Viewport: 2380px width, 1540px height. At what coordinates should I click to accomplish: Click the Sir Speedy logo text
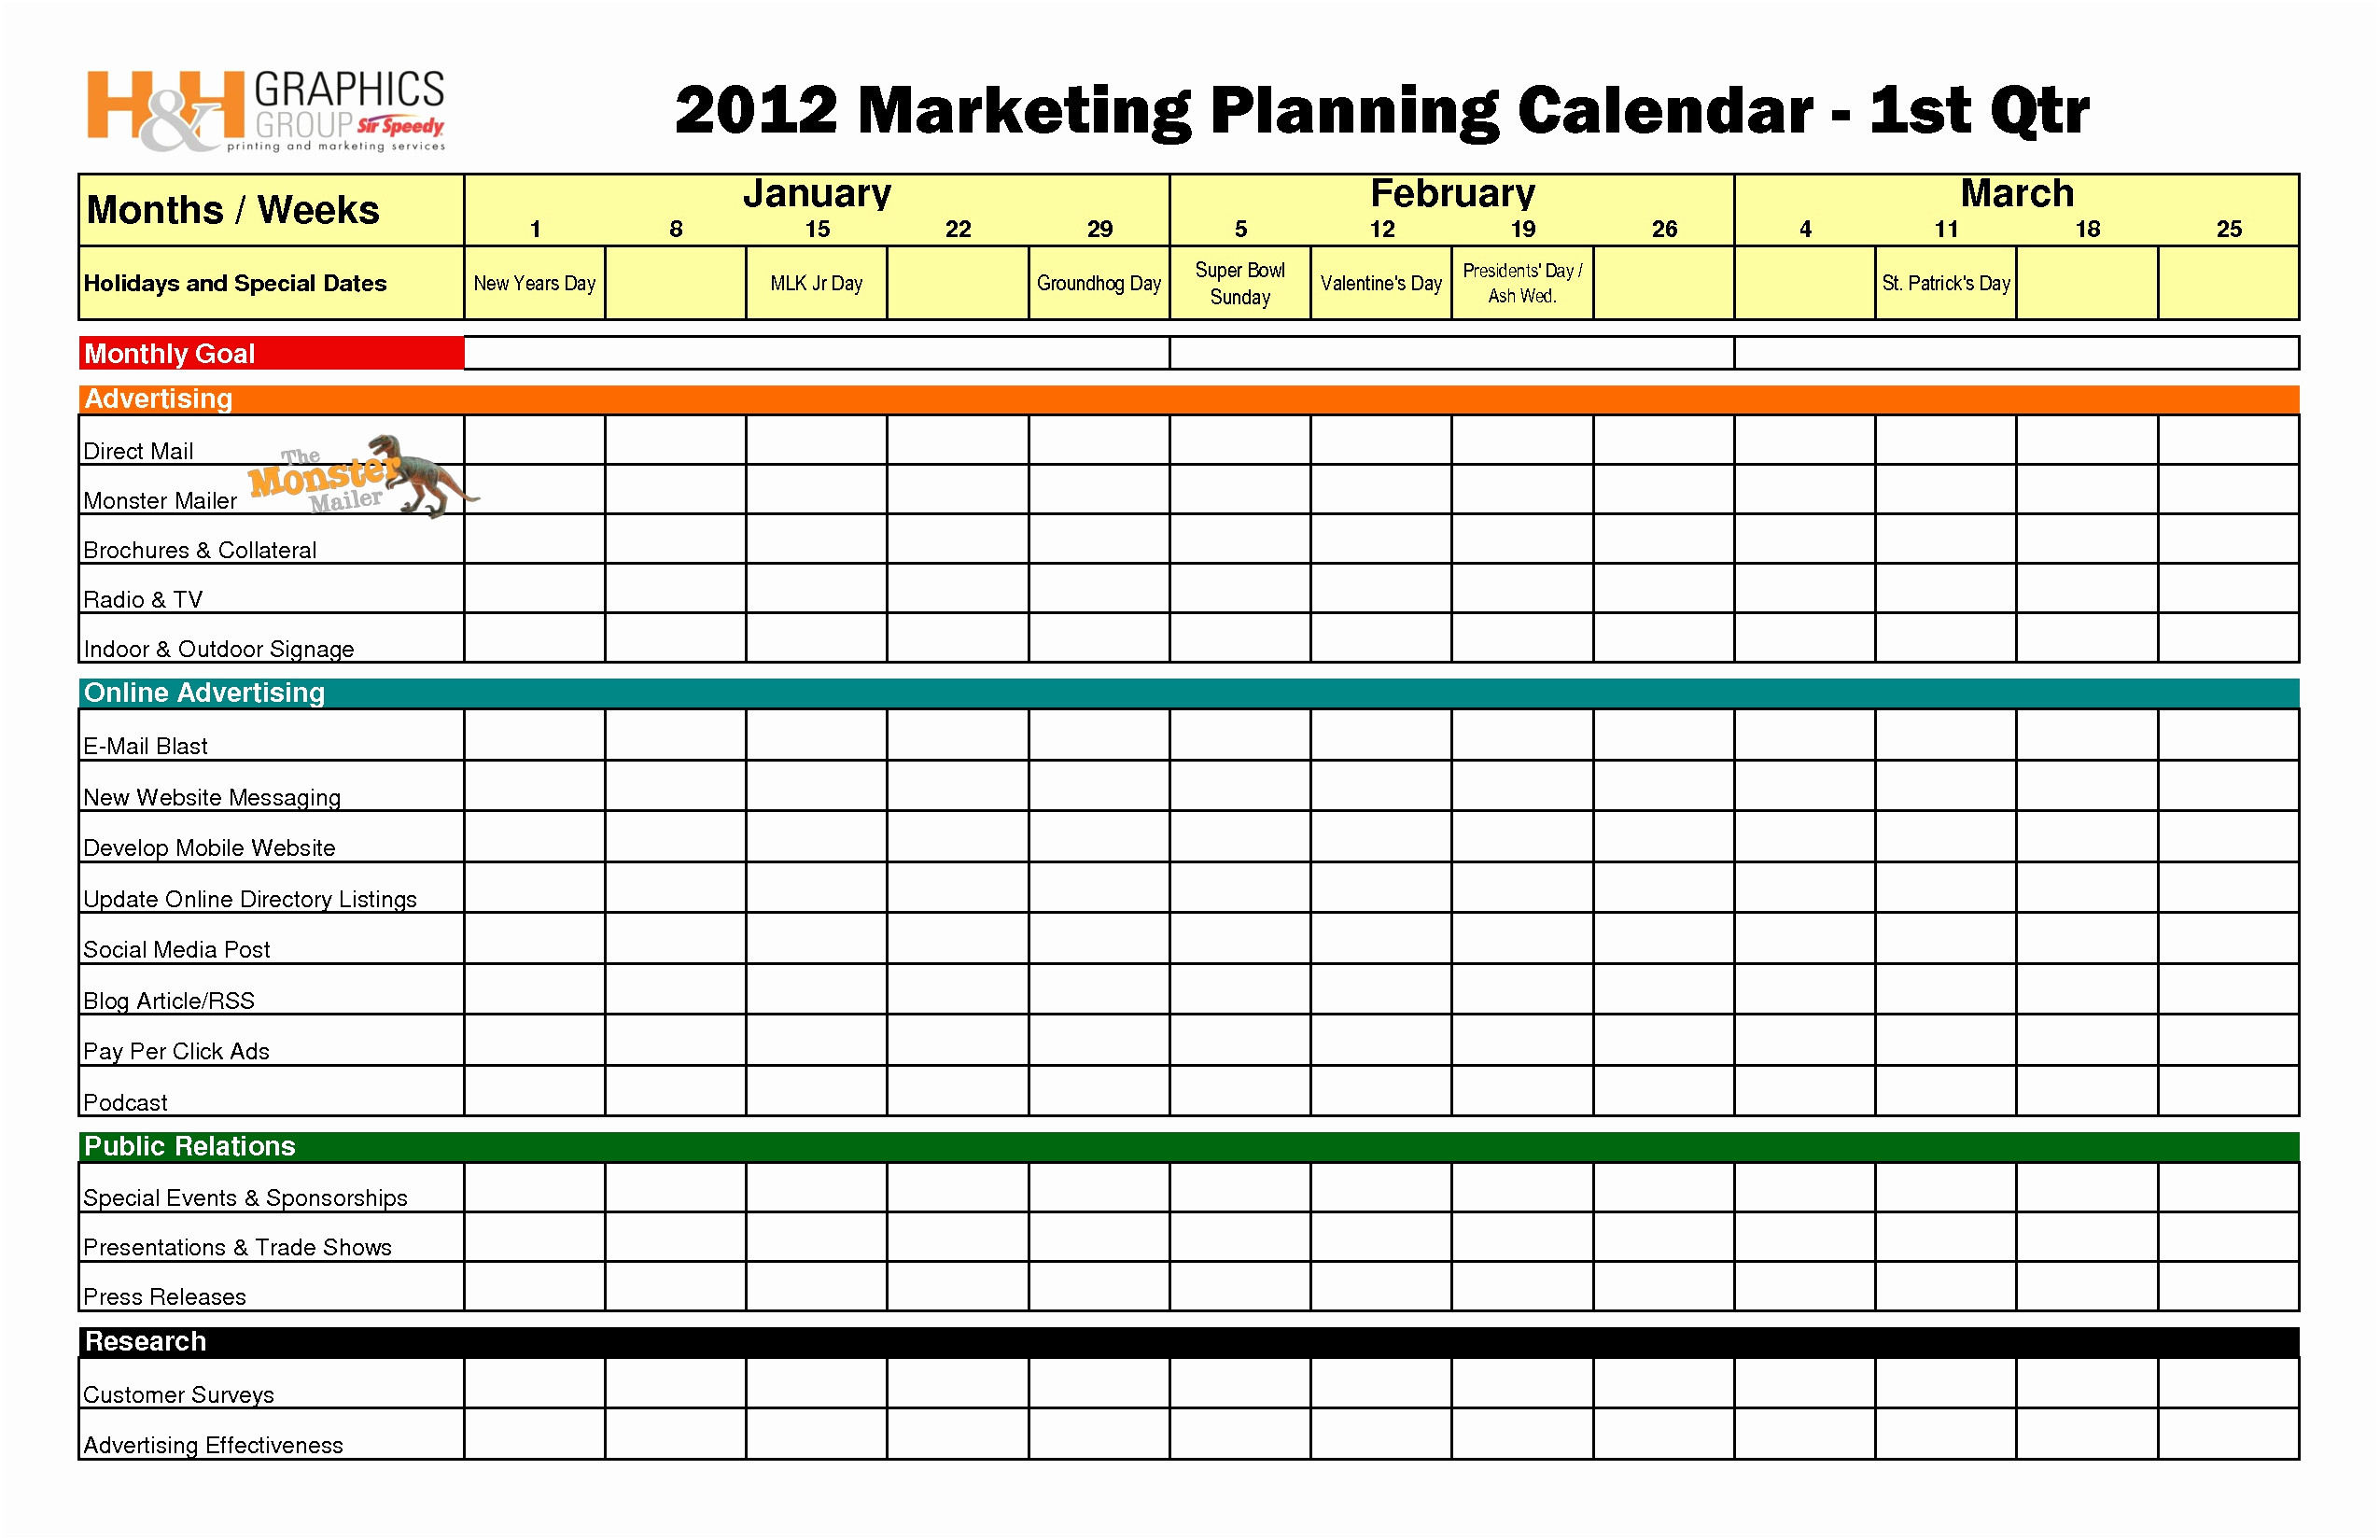[400, 126]
